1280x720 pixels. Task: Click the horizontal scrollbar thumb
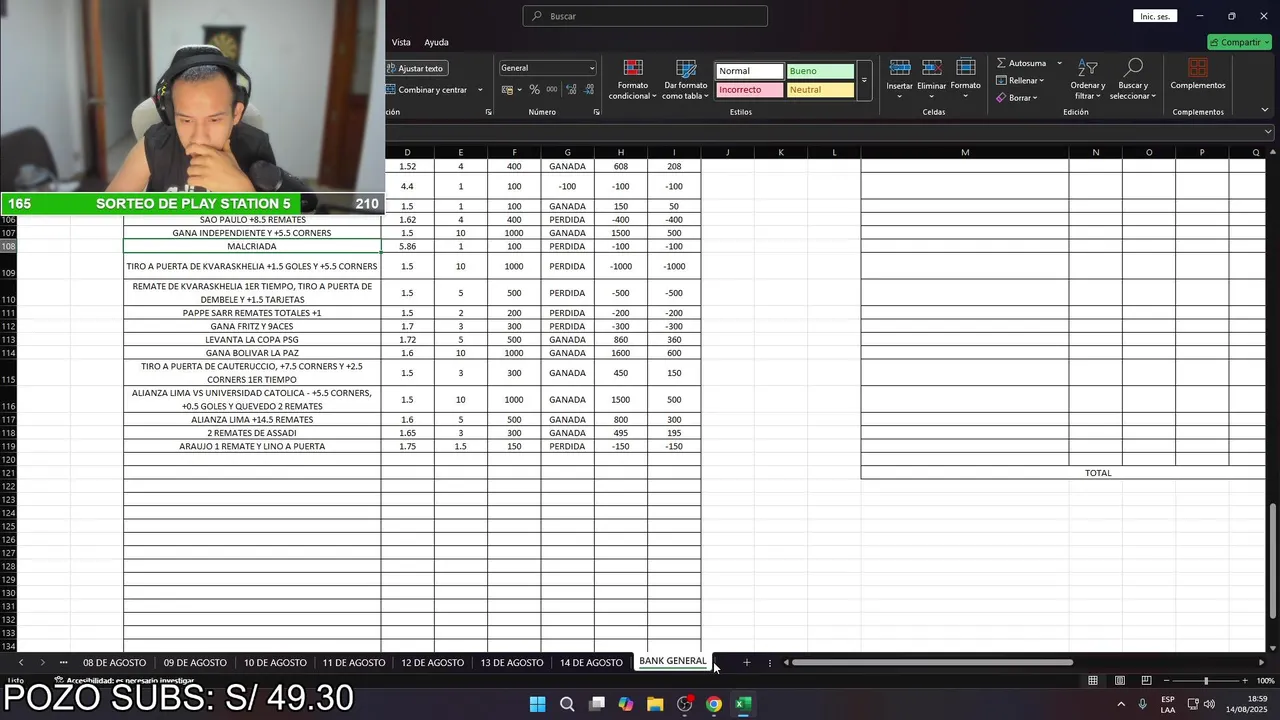tap(932, 662)
